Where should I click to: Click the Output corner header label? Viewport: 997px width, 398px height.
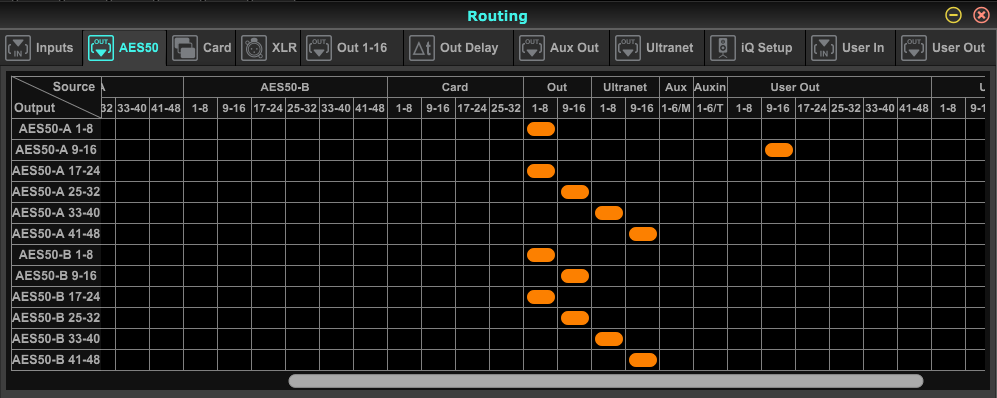(35, 108)
